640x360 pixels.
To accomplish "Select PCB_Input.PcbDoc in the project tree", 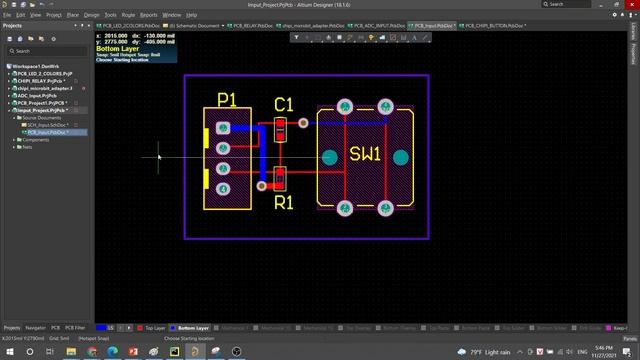I will pyautogui.click(x=48, y=133).
